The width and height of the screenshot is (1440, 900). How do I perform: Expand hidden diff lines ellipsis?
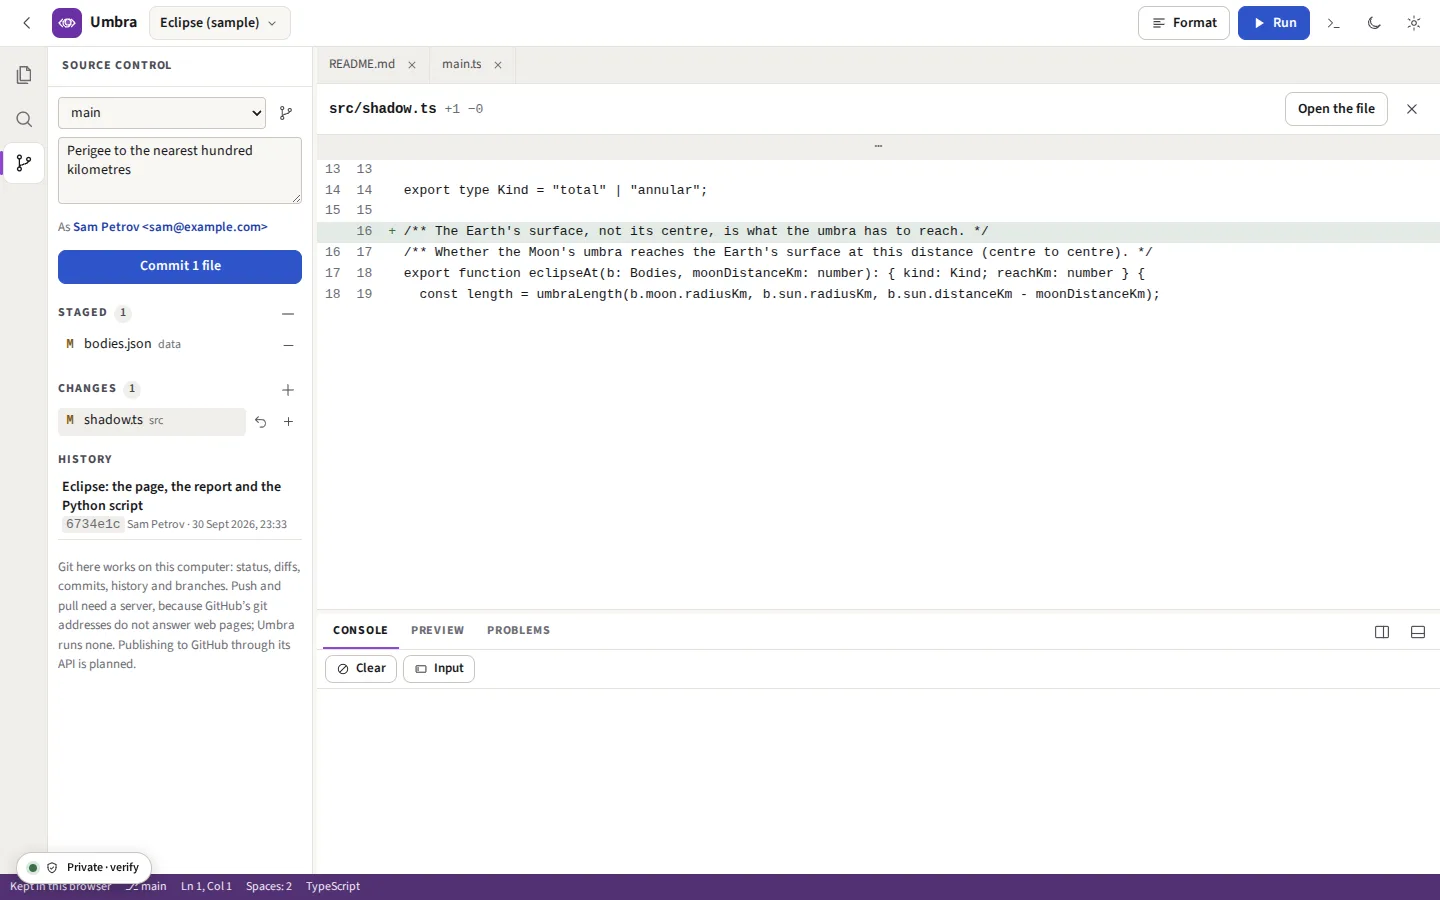(x=878, y=147)
